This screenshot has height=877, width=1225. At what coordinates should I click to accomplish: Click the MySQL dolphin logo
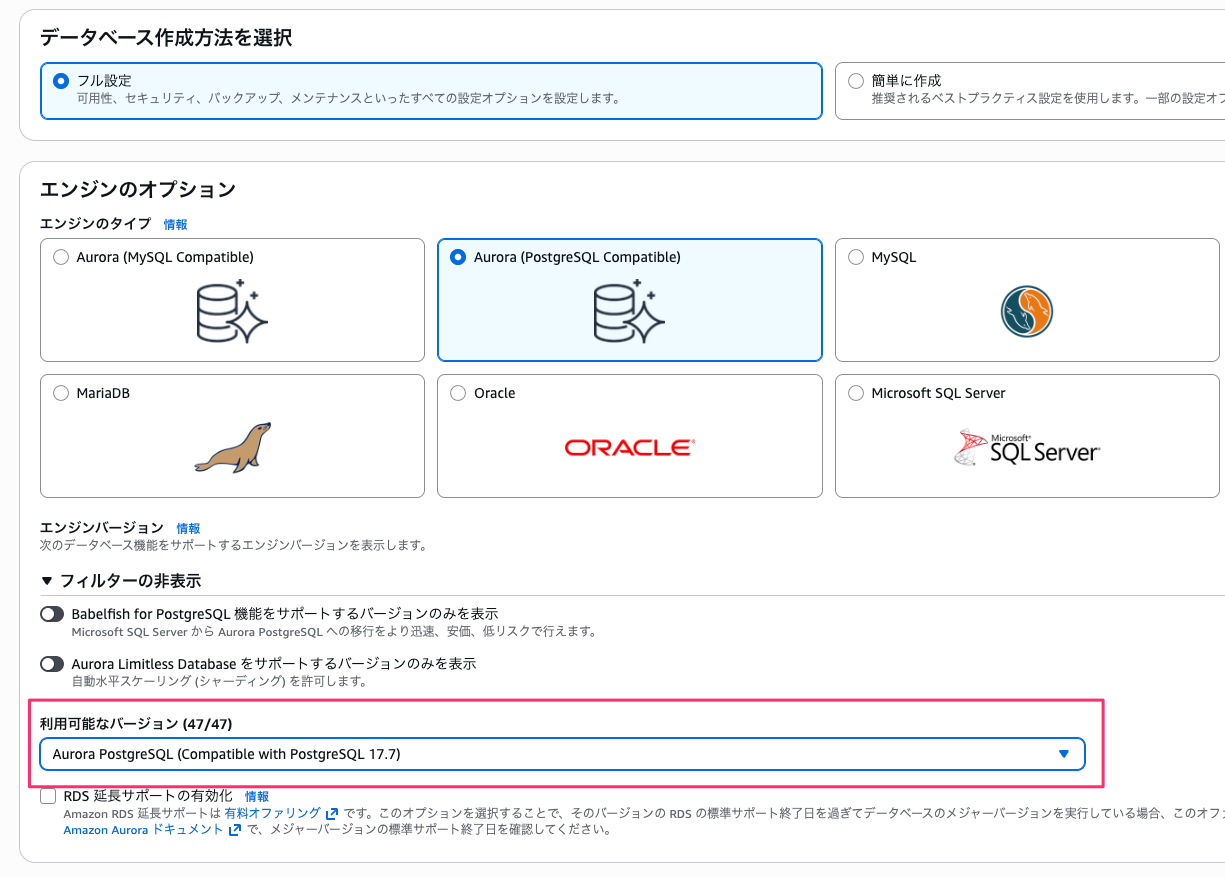[x=1027, y=311]
